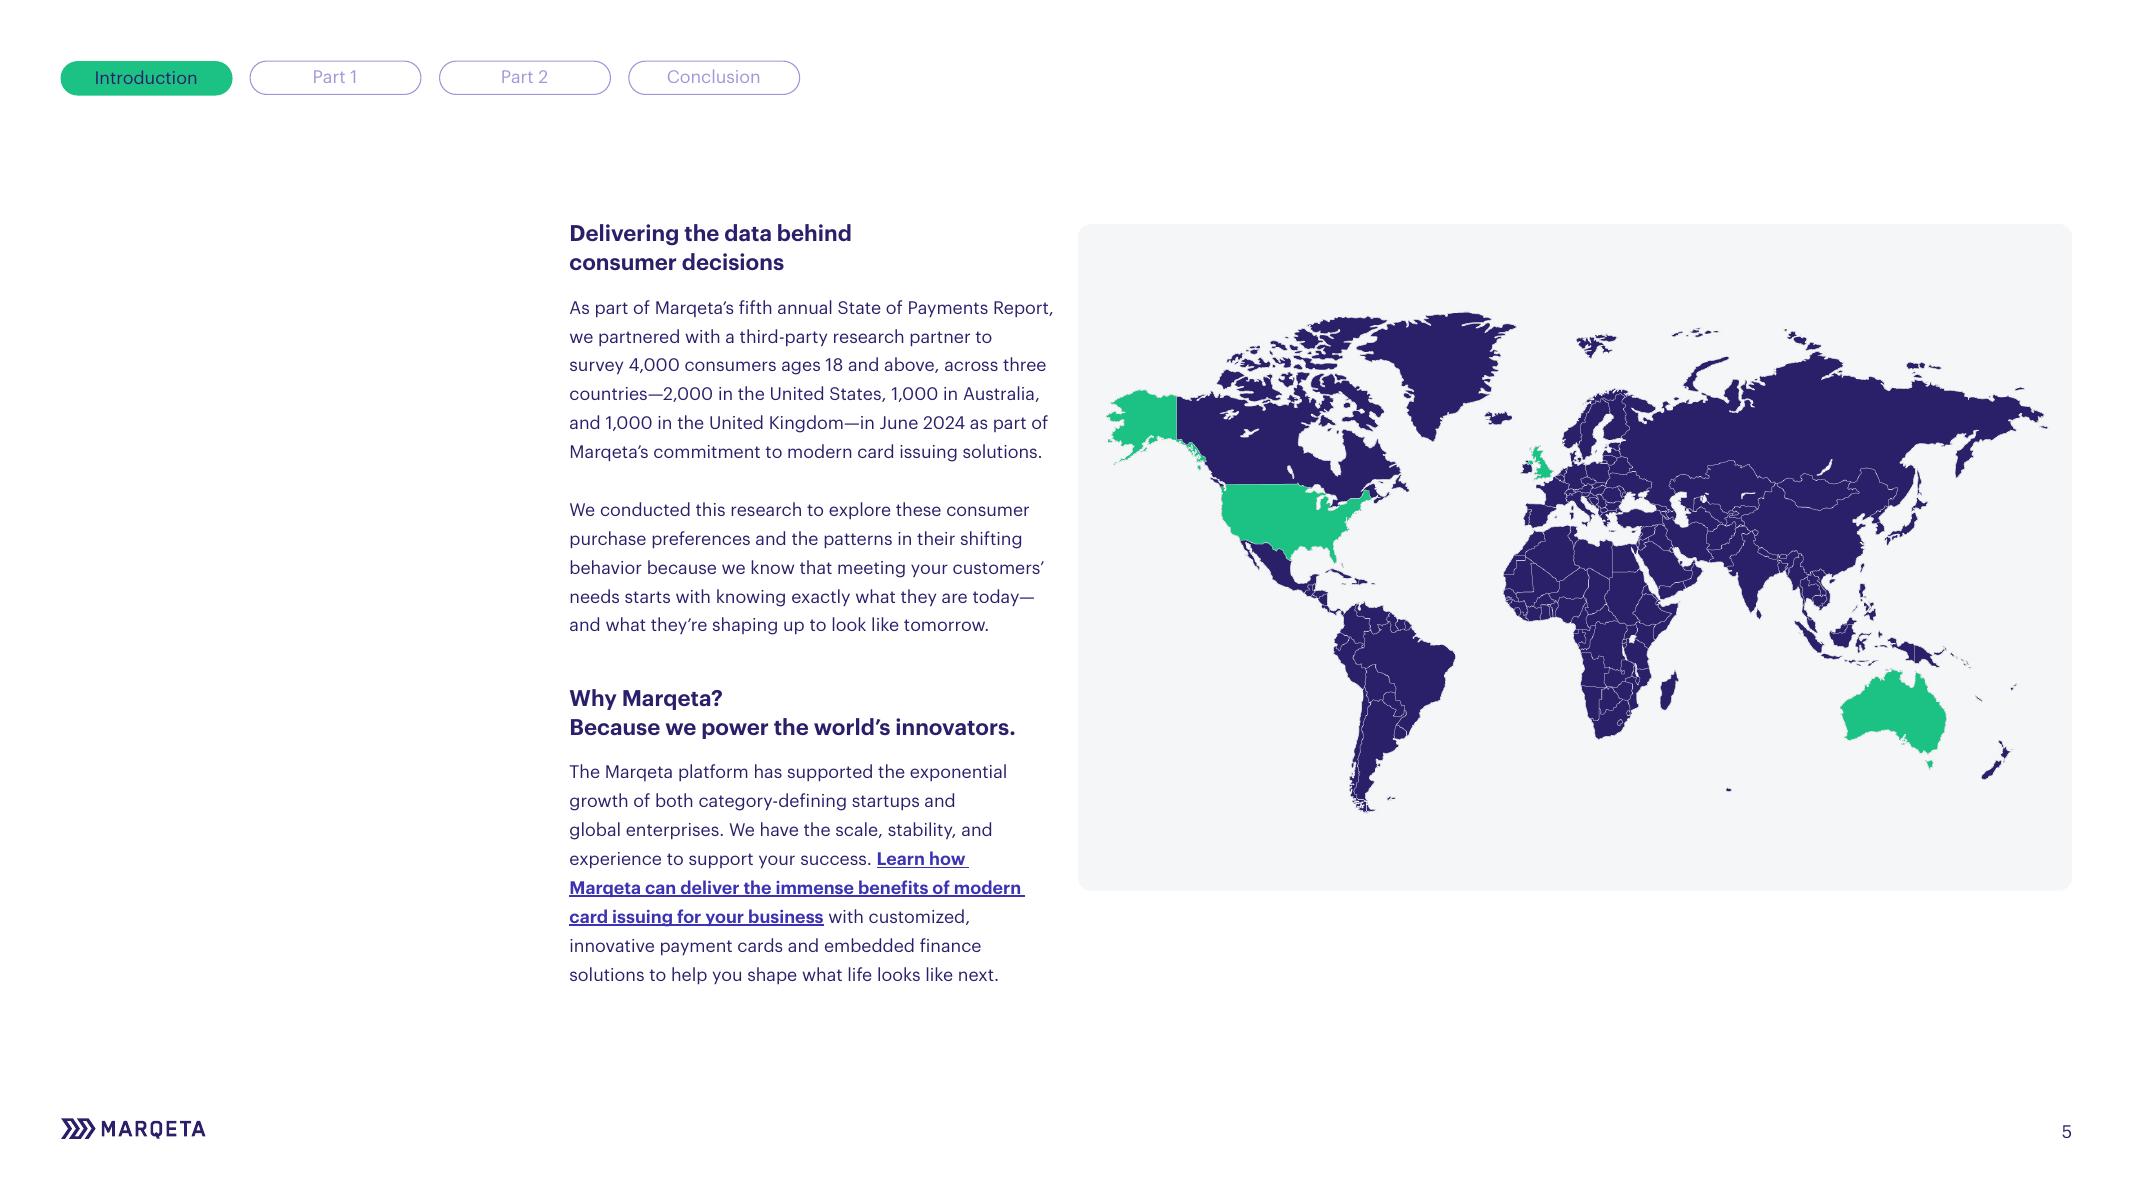2134x1200 pixels.
Task: Click green Alaska region on the map
Action: pos(1145,418)
